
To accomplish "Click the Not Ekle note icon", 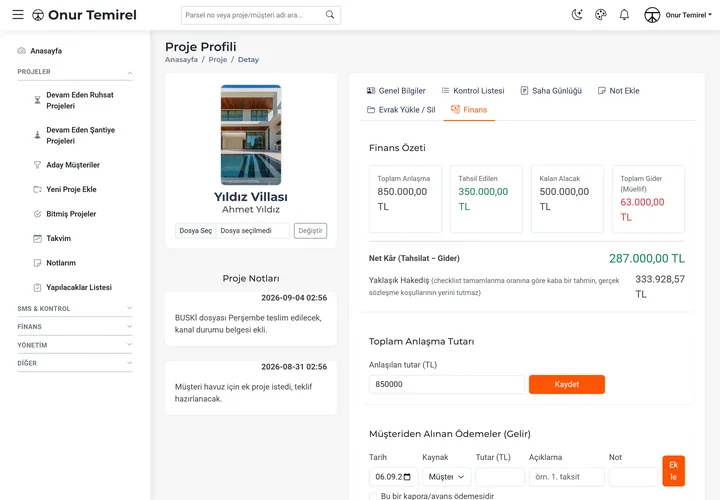I will tap(602, 90).
